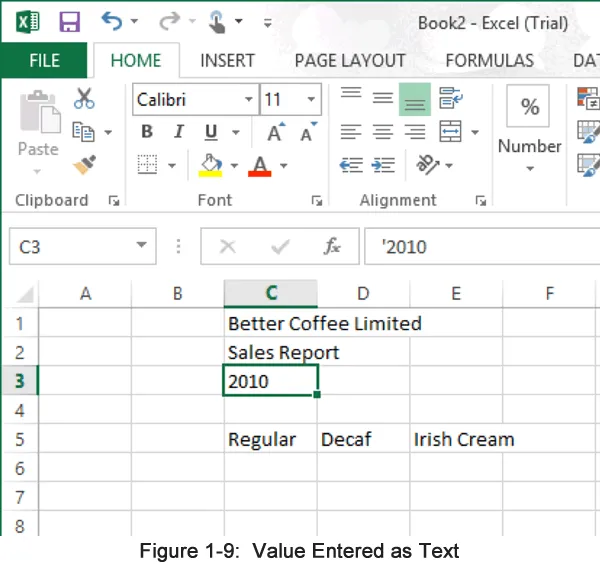This screenshot has width=600, height=569.
Task: Click the Save icon in quick access toolbar
Action: tap(69, 22)
